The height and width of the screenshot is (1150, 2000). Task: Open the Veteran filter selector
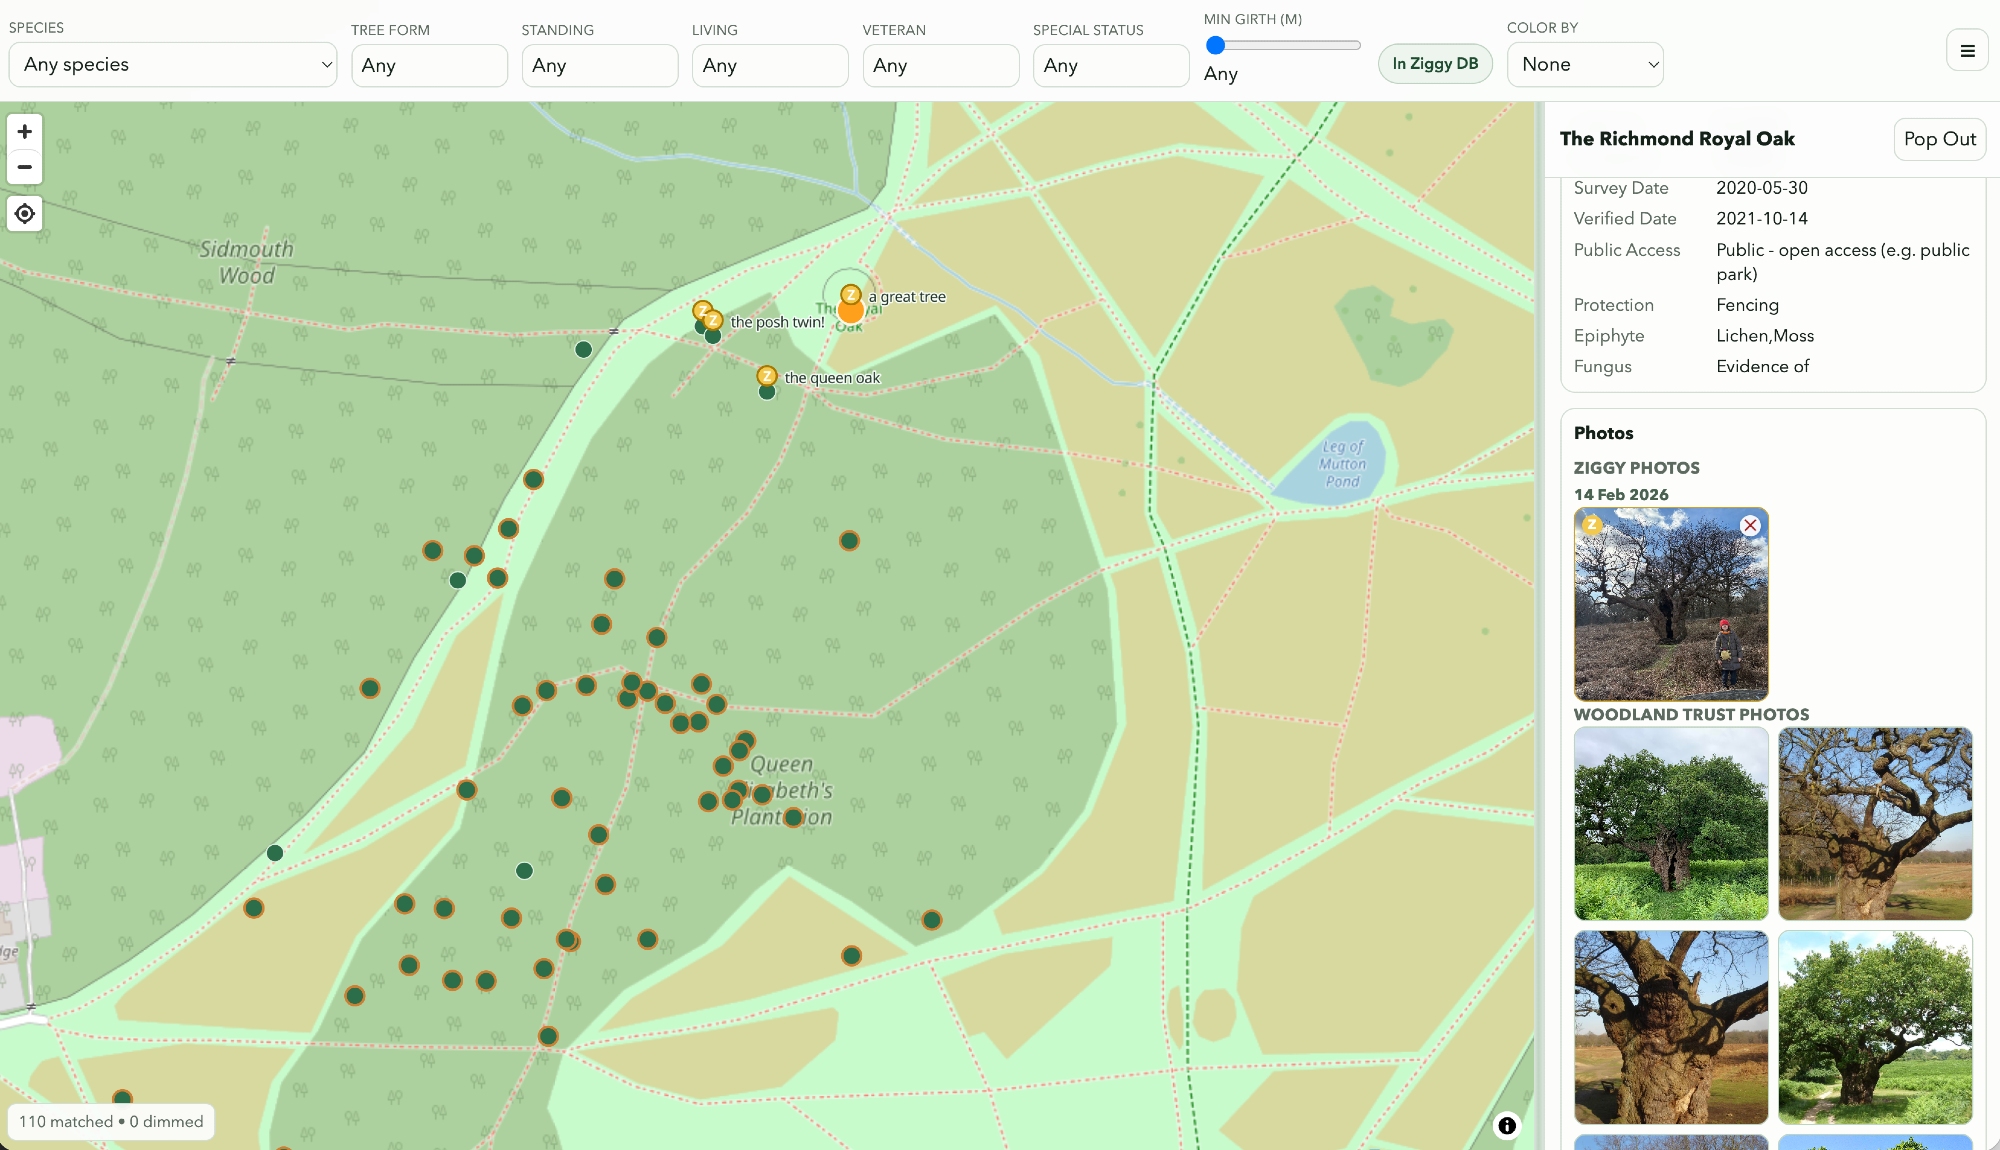(x=940, y=66)
